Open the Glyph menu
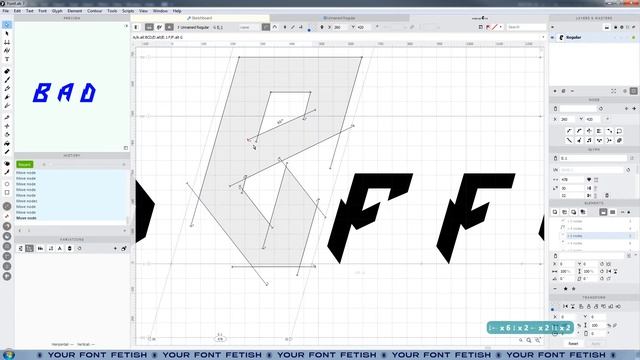Screen dimensions: 640x360 (x=57, y=11)
